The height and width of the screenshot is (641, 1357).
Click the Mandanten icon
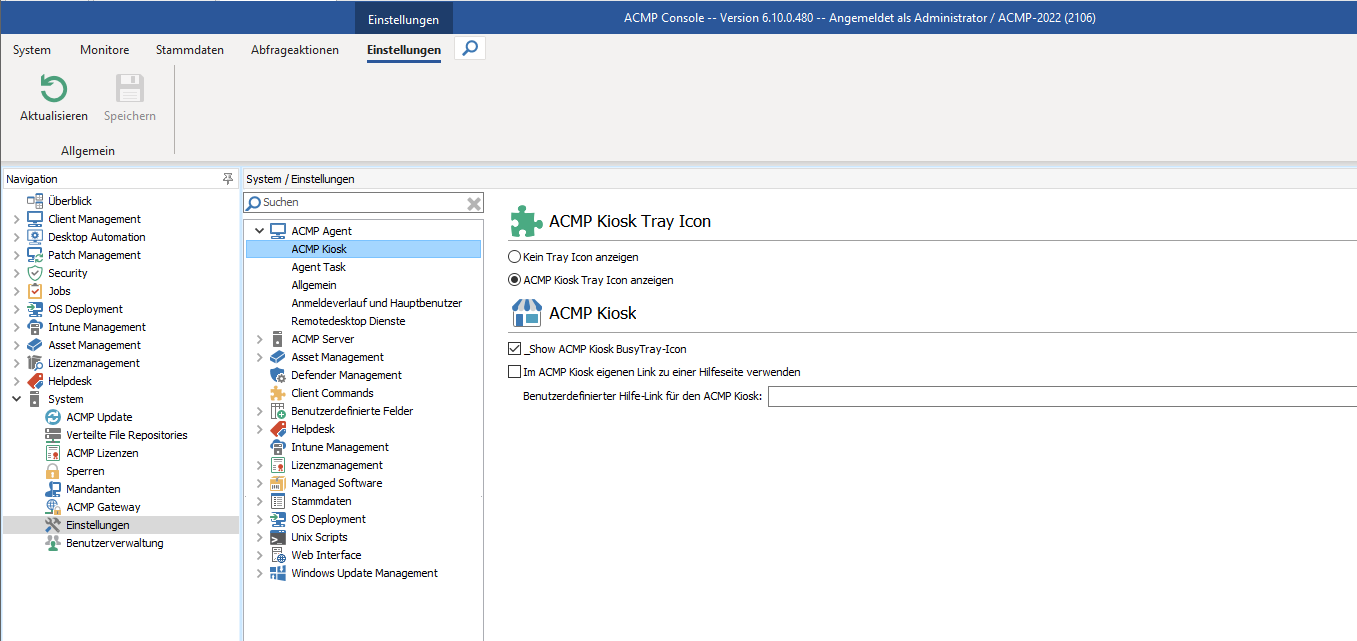(x=53, y=489)
